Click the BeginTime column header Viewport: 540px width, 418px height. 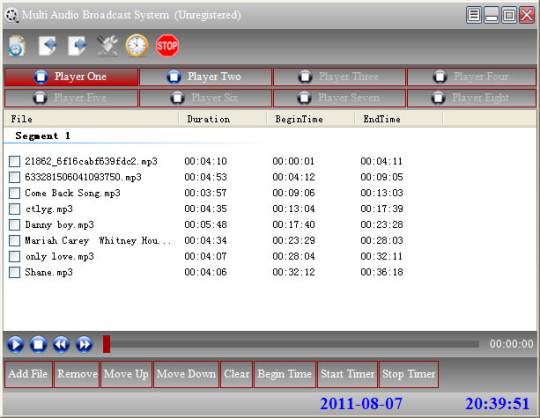click(311, 119)
